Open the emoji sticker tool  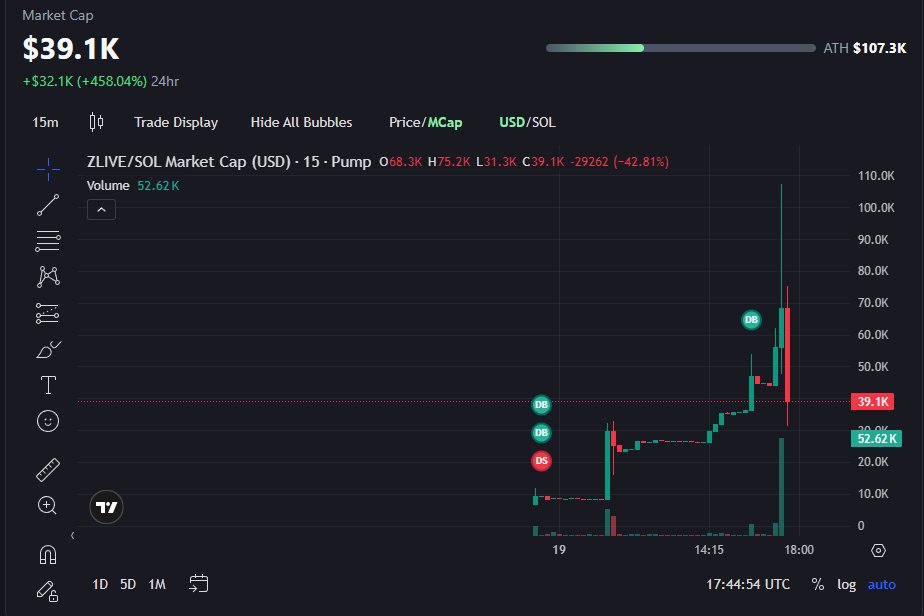click(x=47, y=421)
